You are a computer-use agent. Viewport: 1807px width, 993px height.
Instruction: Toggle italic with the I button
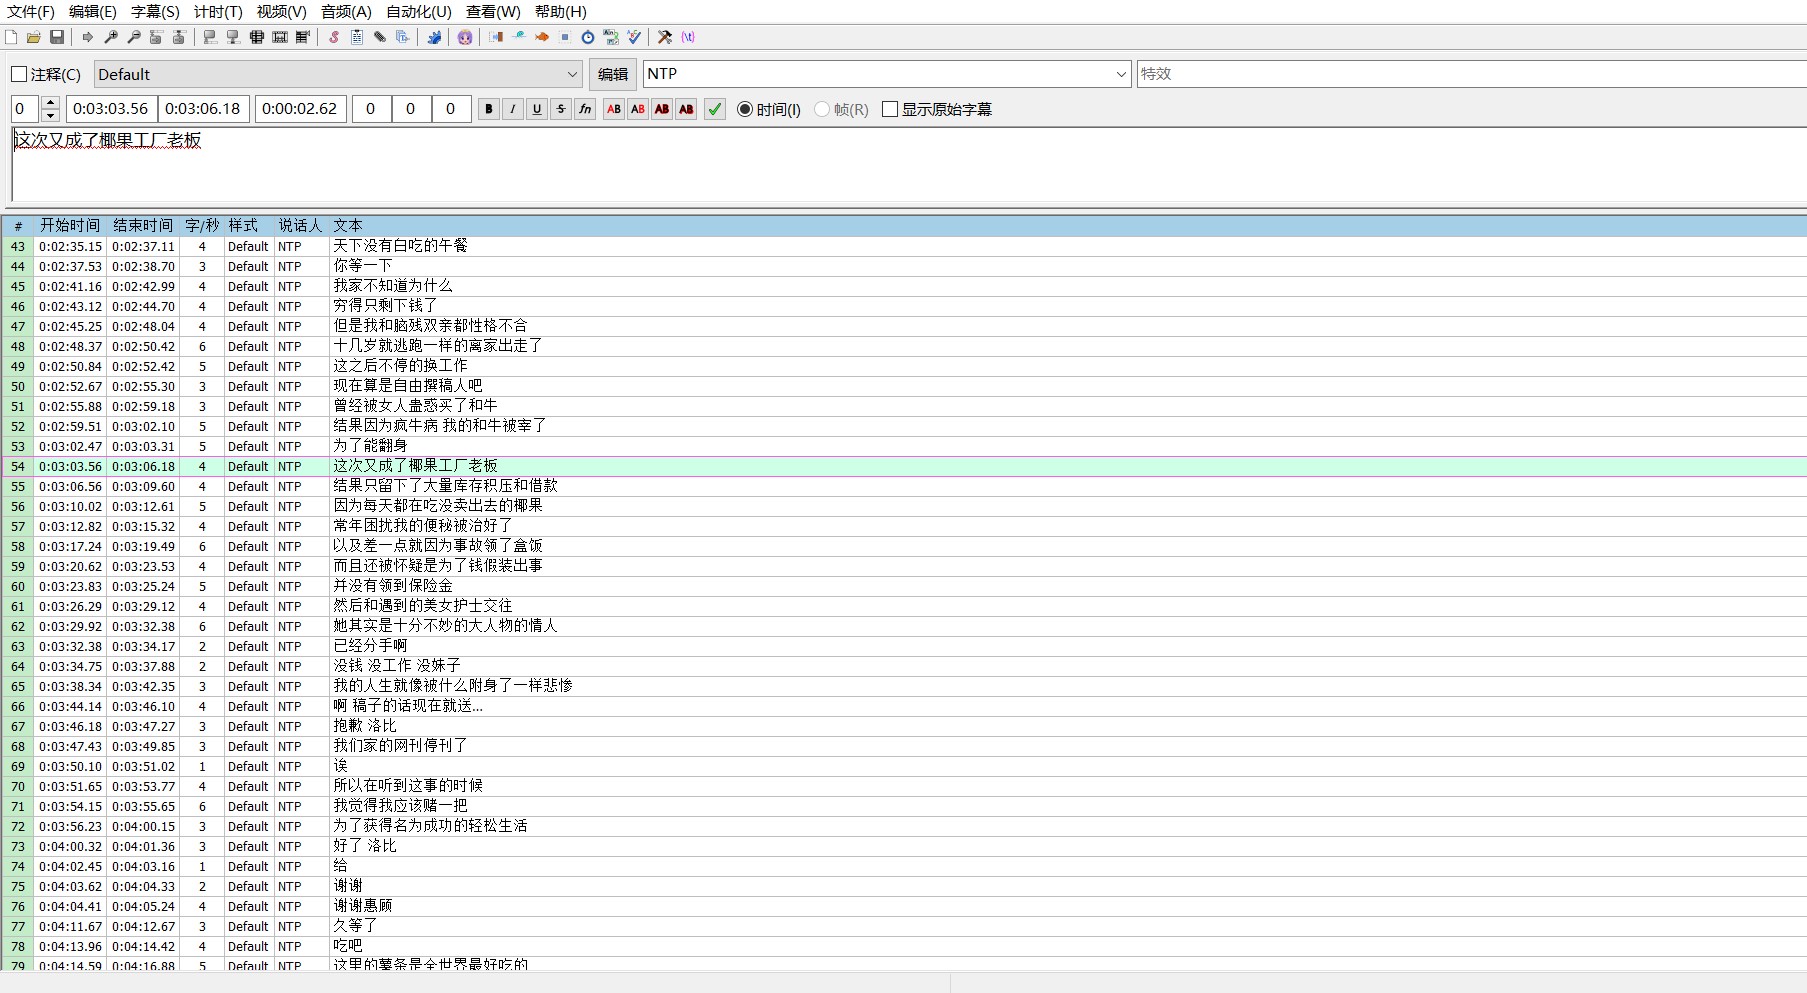[513, 109]
